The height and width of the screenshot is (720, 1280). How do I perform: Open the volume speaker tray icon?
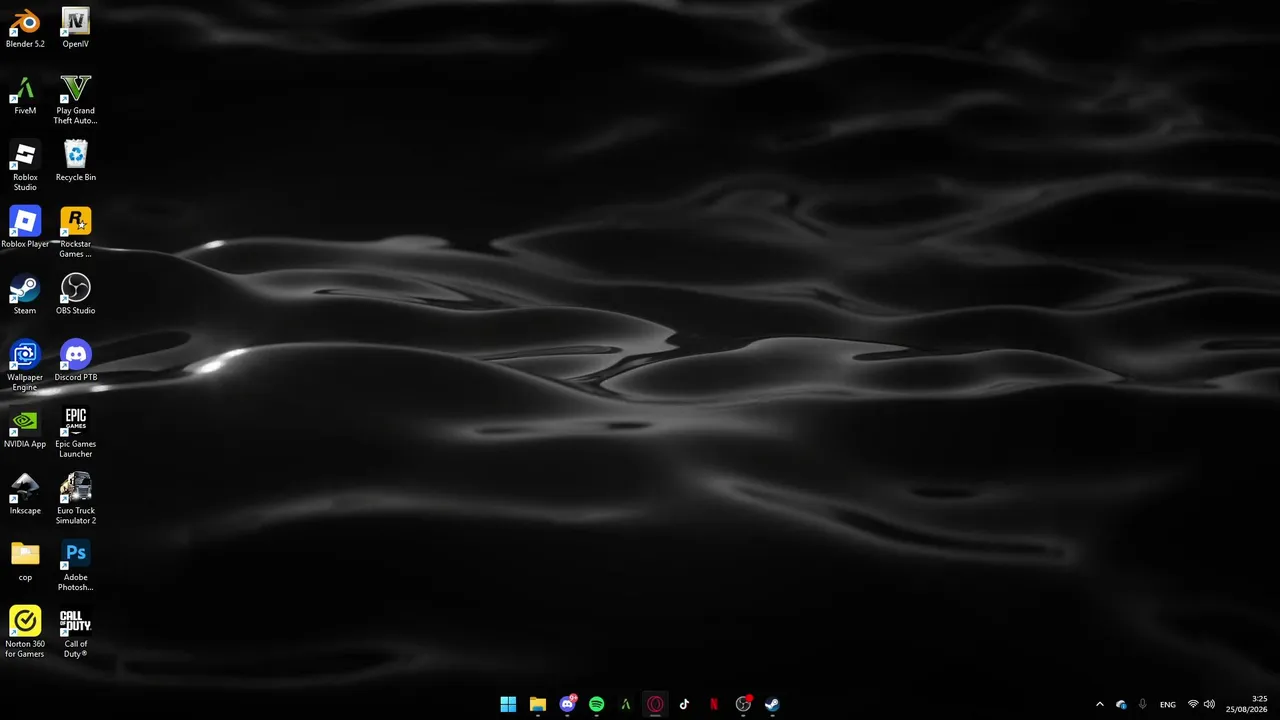(1210, 704)
